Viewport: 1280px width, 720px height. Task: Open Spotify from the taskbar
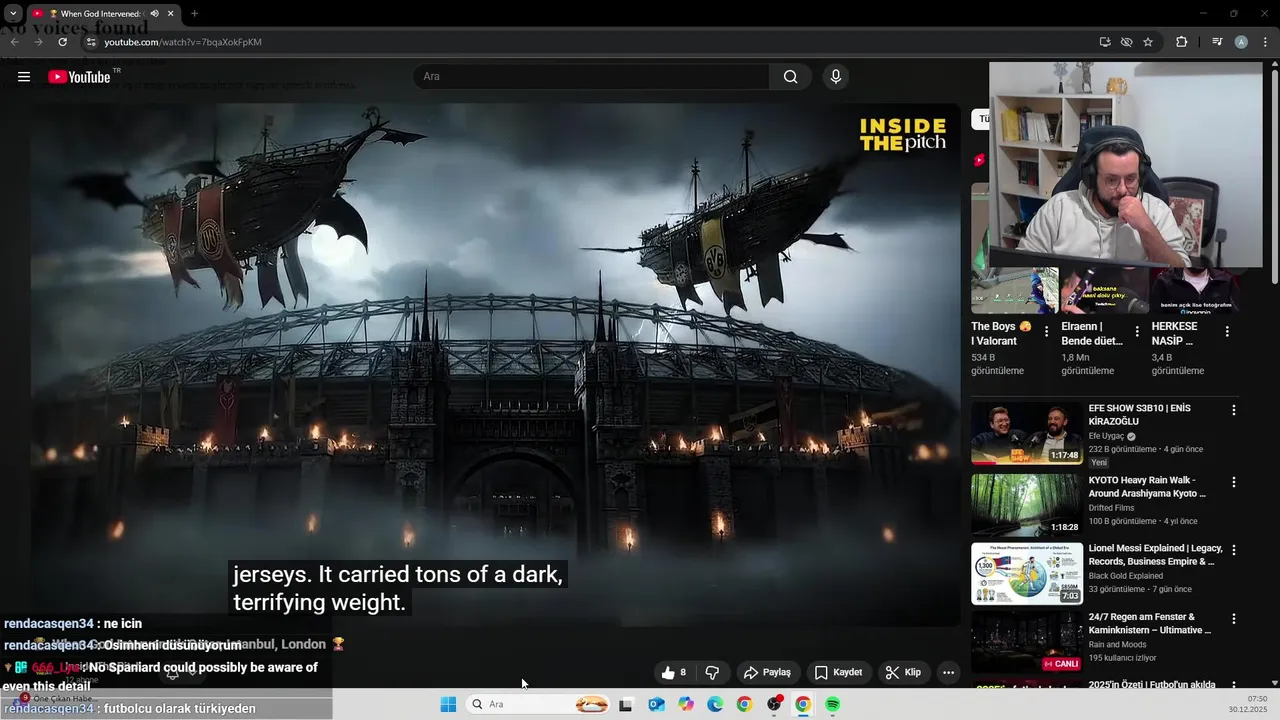pos(833,705)
